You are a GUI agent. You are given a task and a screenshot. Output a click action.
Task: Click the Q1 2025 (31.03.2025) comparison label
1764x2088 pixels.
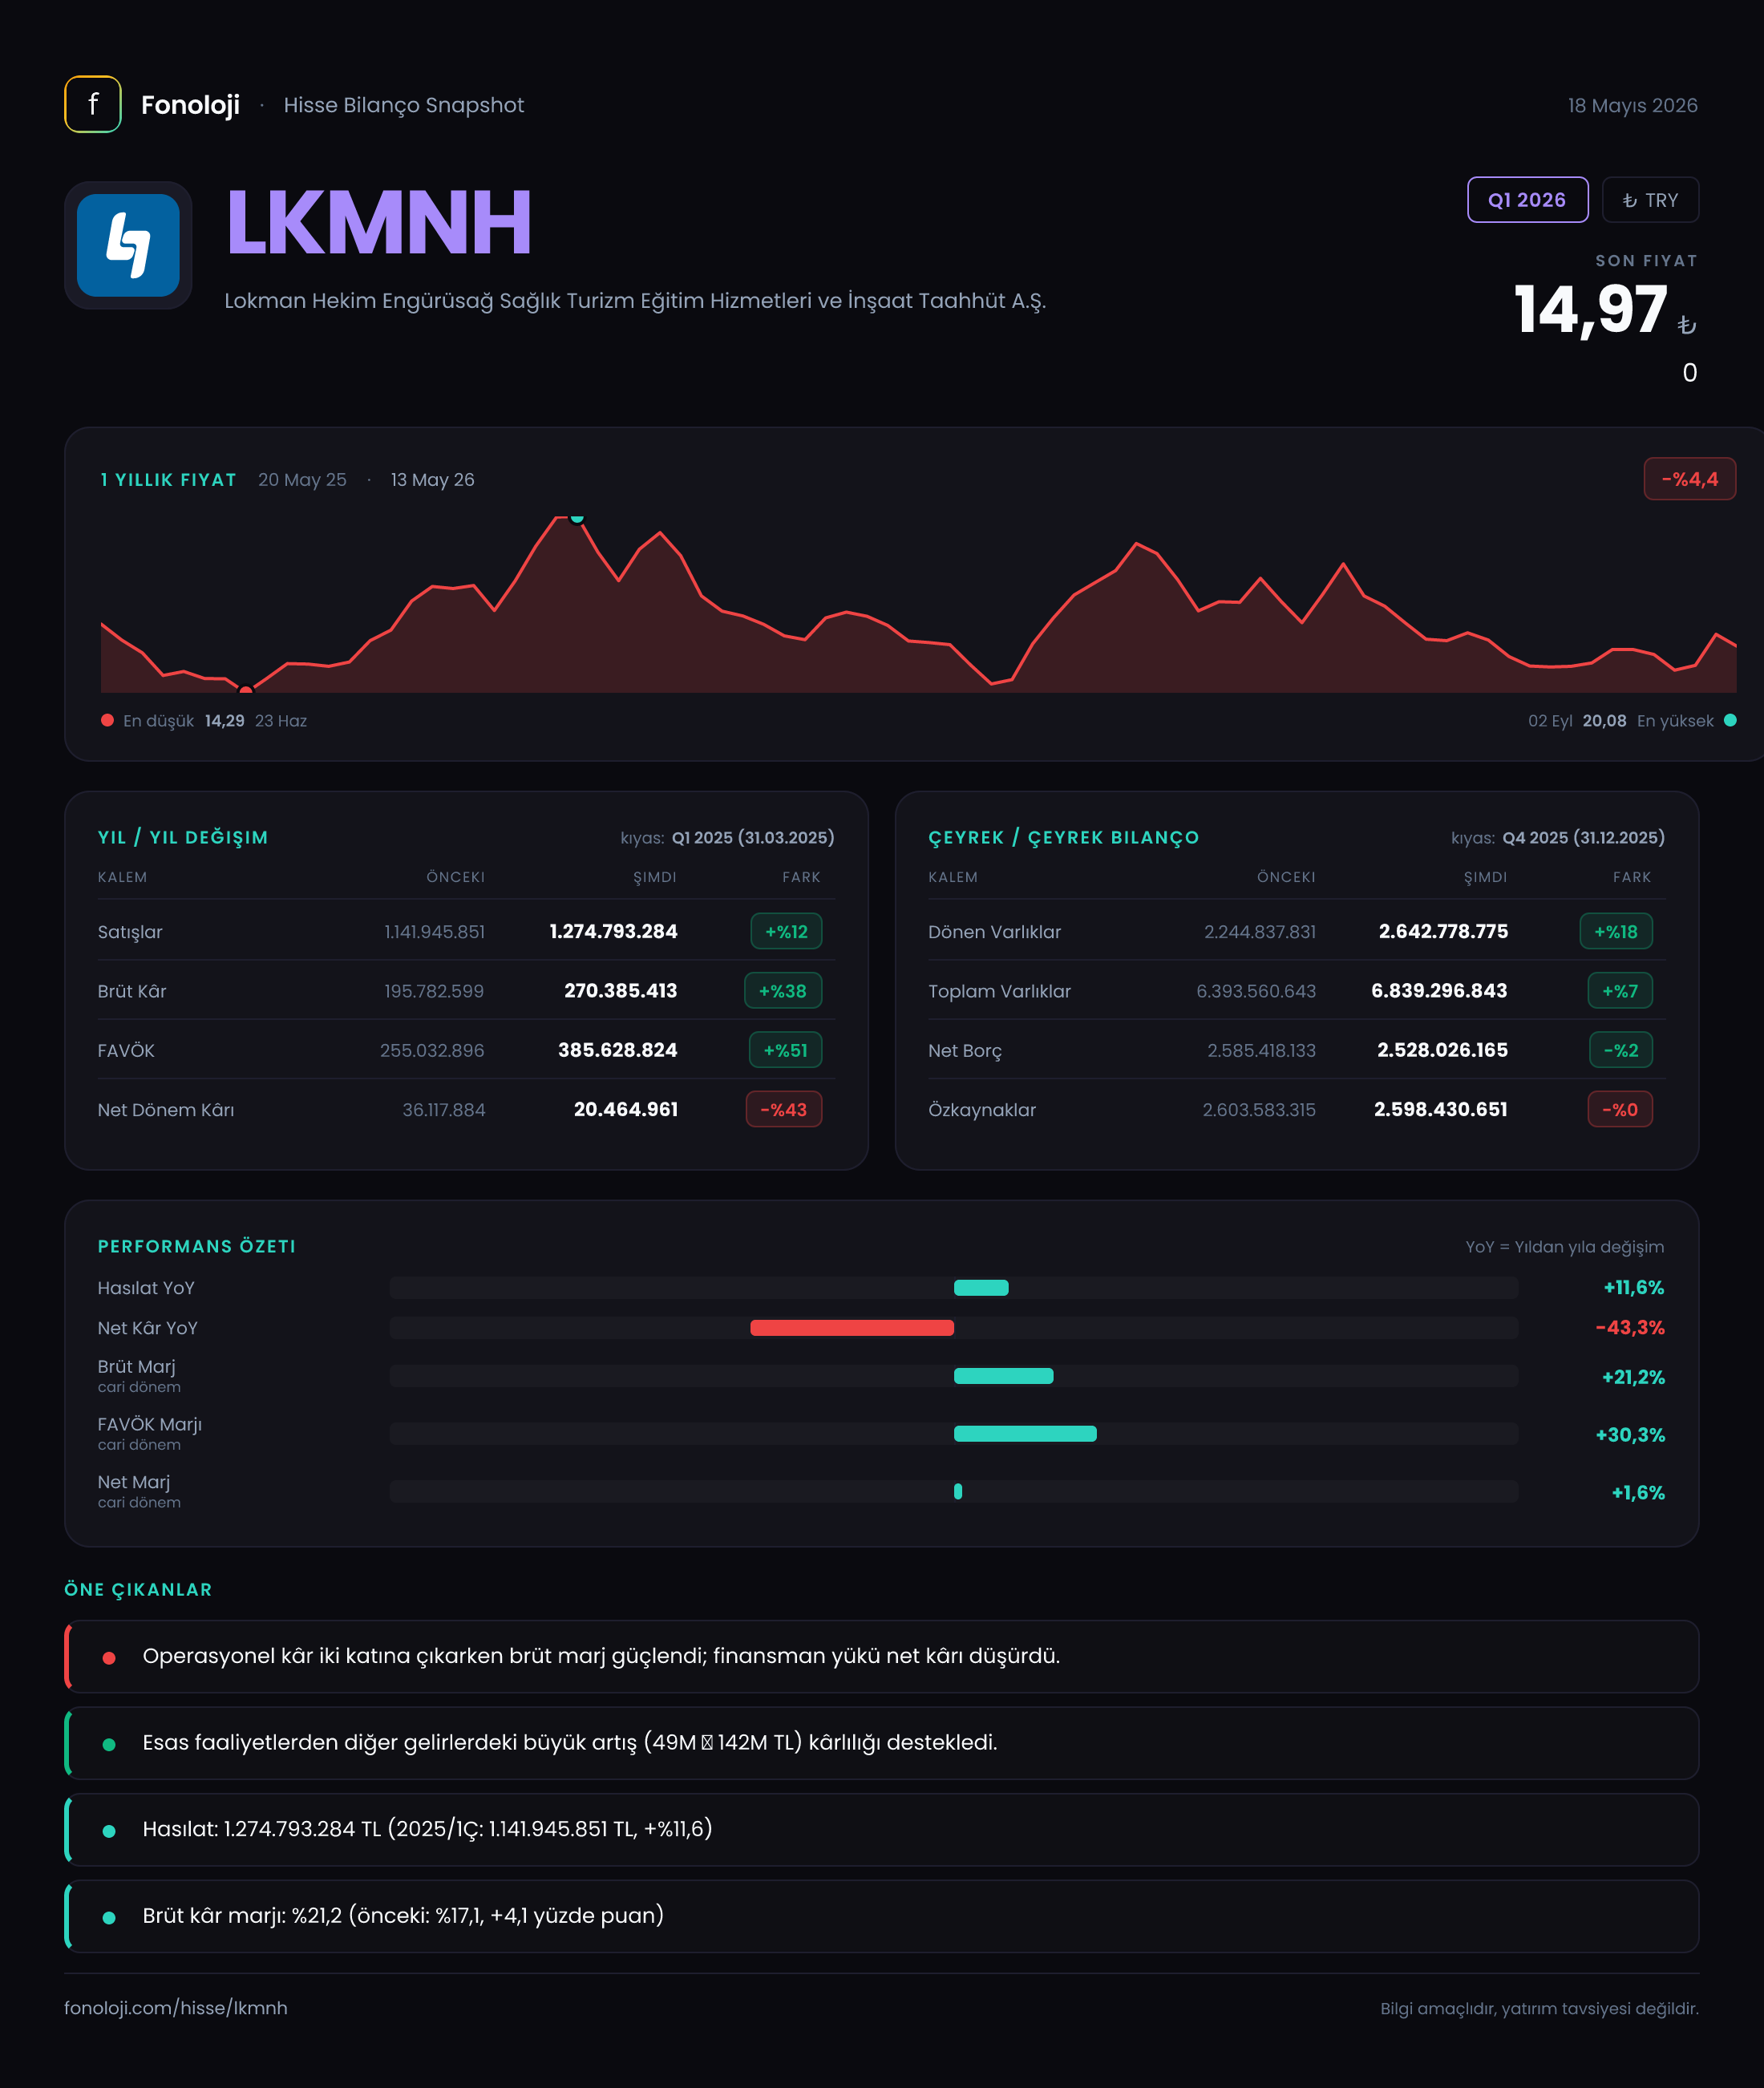point(753,837)
